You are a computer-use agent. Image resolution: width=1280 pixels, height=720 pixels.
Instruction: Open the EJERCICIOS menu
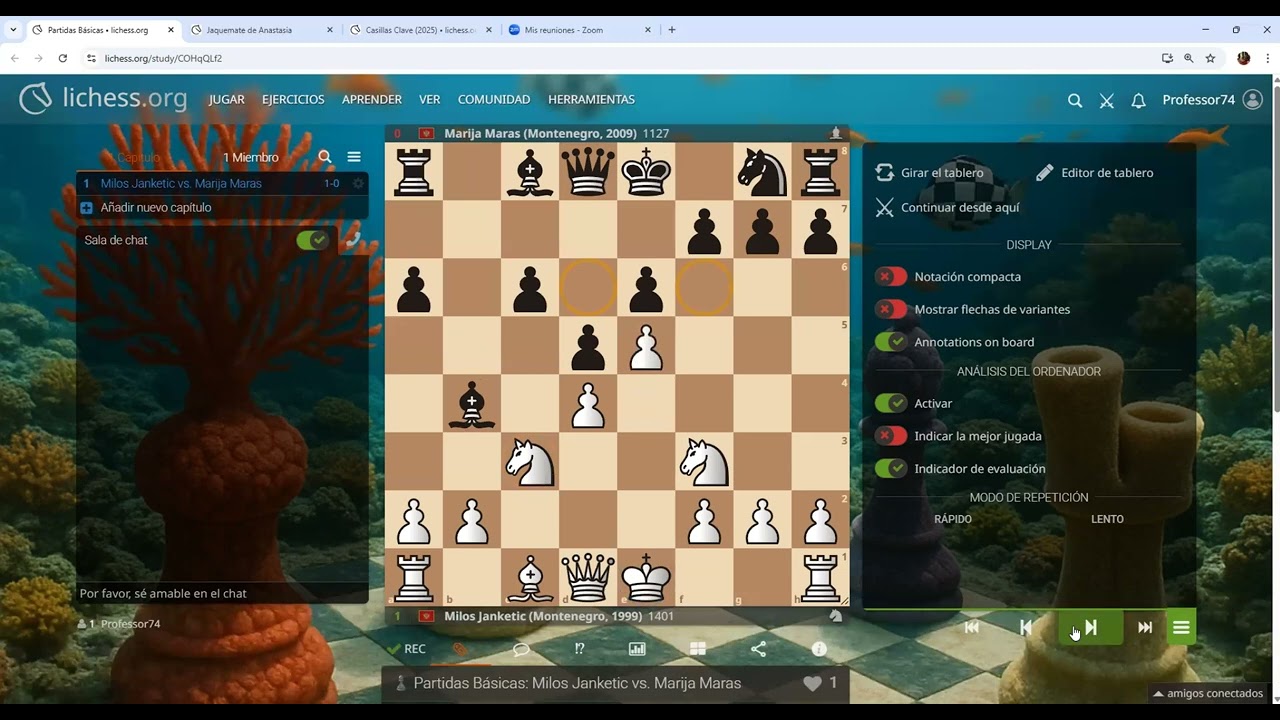coord(293,100)
